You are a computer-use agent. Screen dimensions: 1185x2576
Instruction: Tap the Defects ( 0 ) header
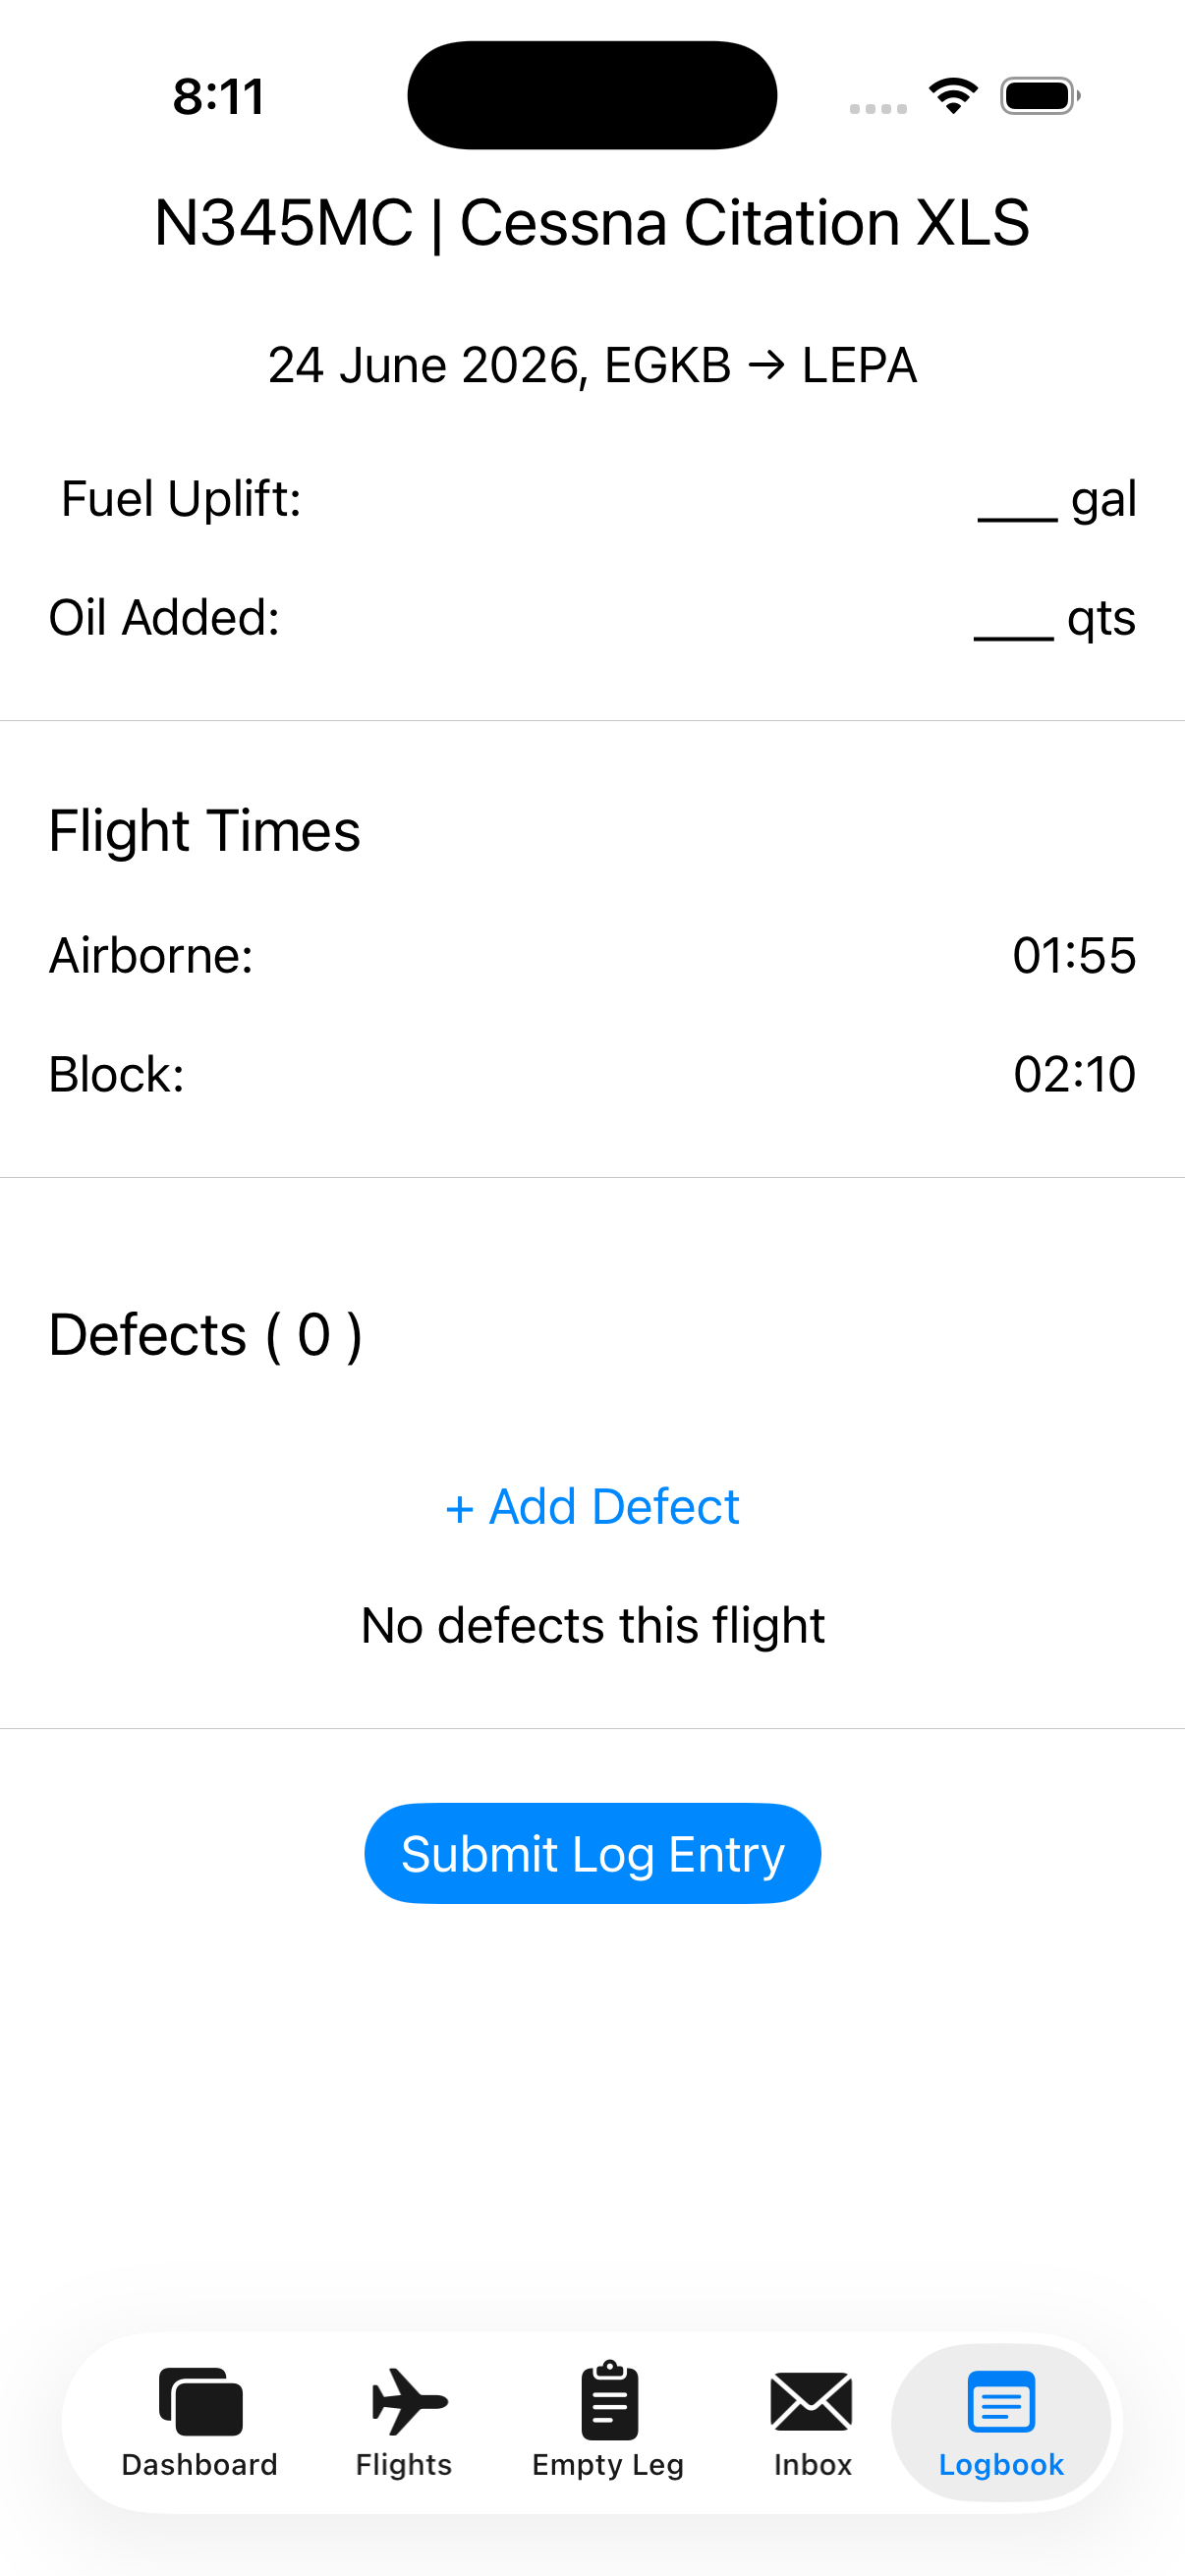point(205,1335)
